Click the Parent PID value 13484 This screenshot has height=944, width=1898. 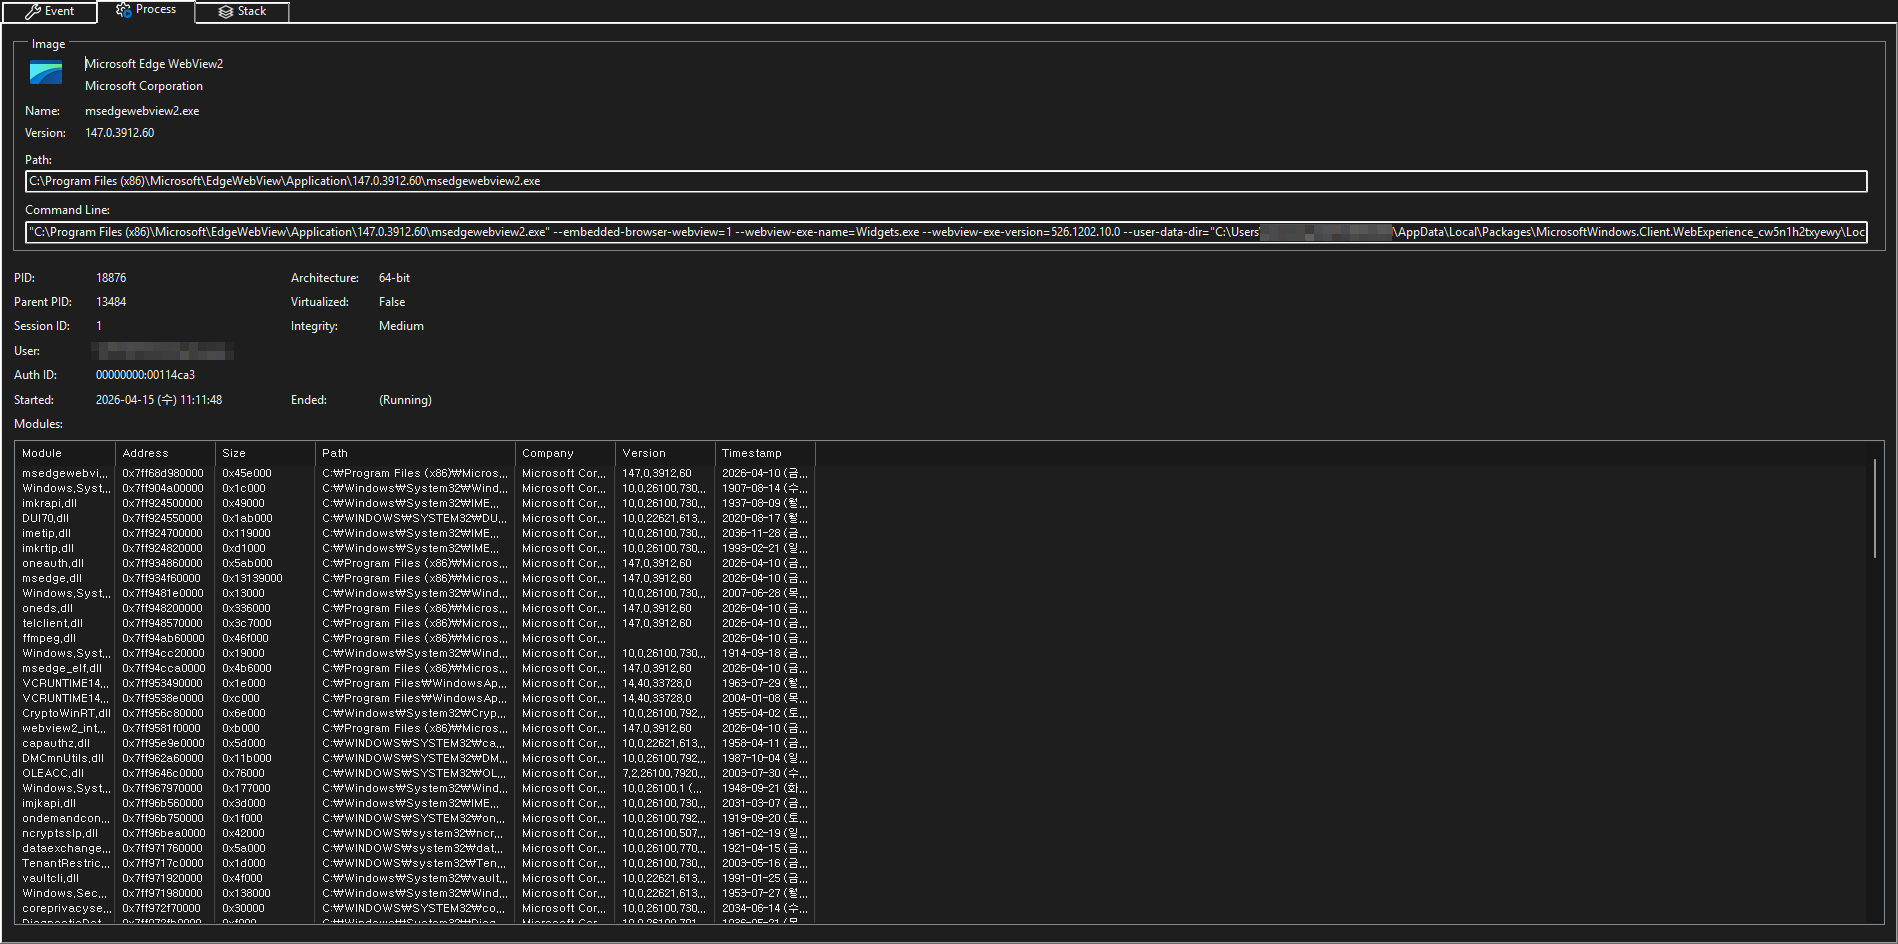[x=111, y=302]
